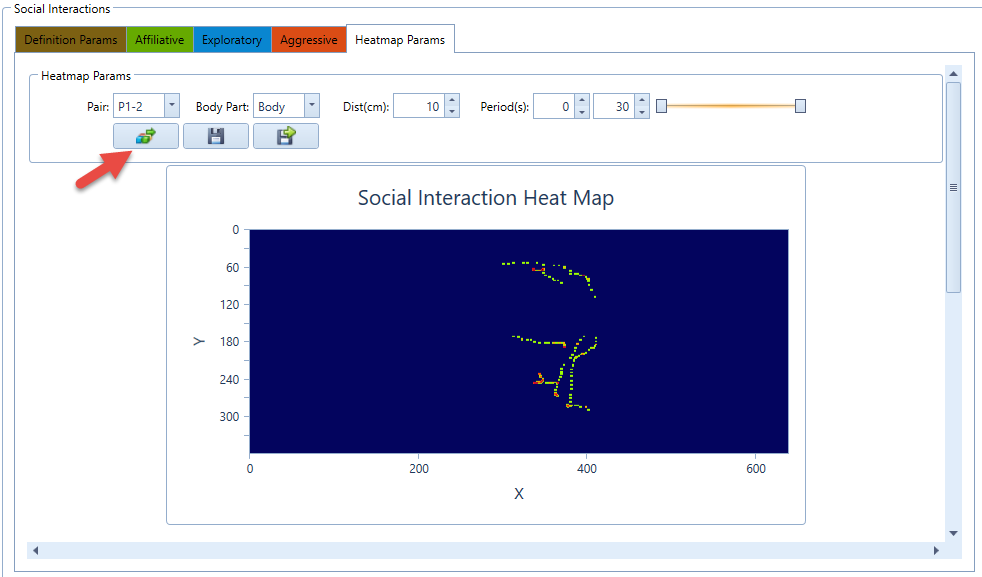Click inside the Dist(cm) input field

[x=418, y=106]
